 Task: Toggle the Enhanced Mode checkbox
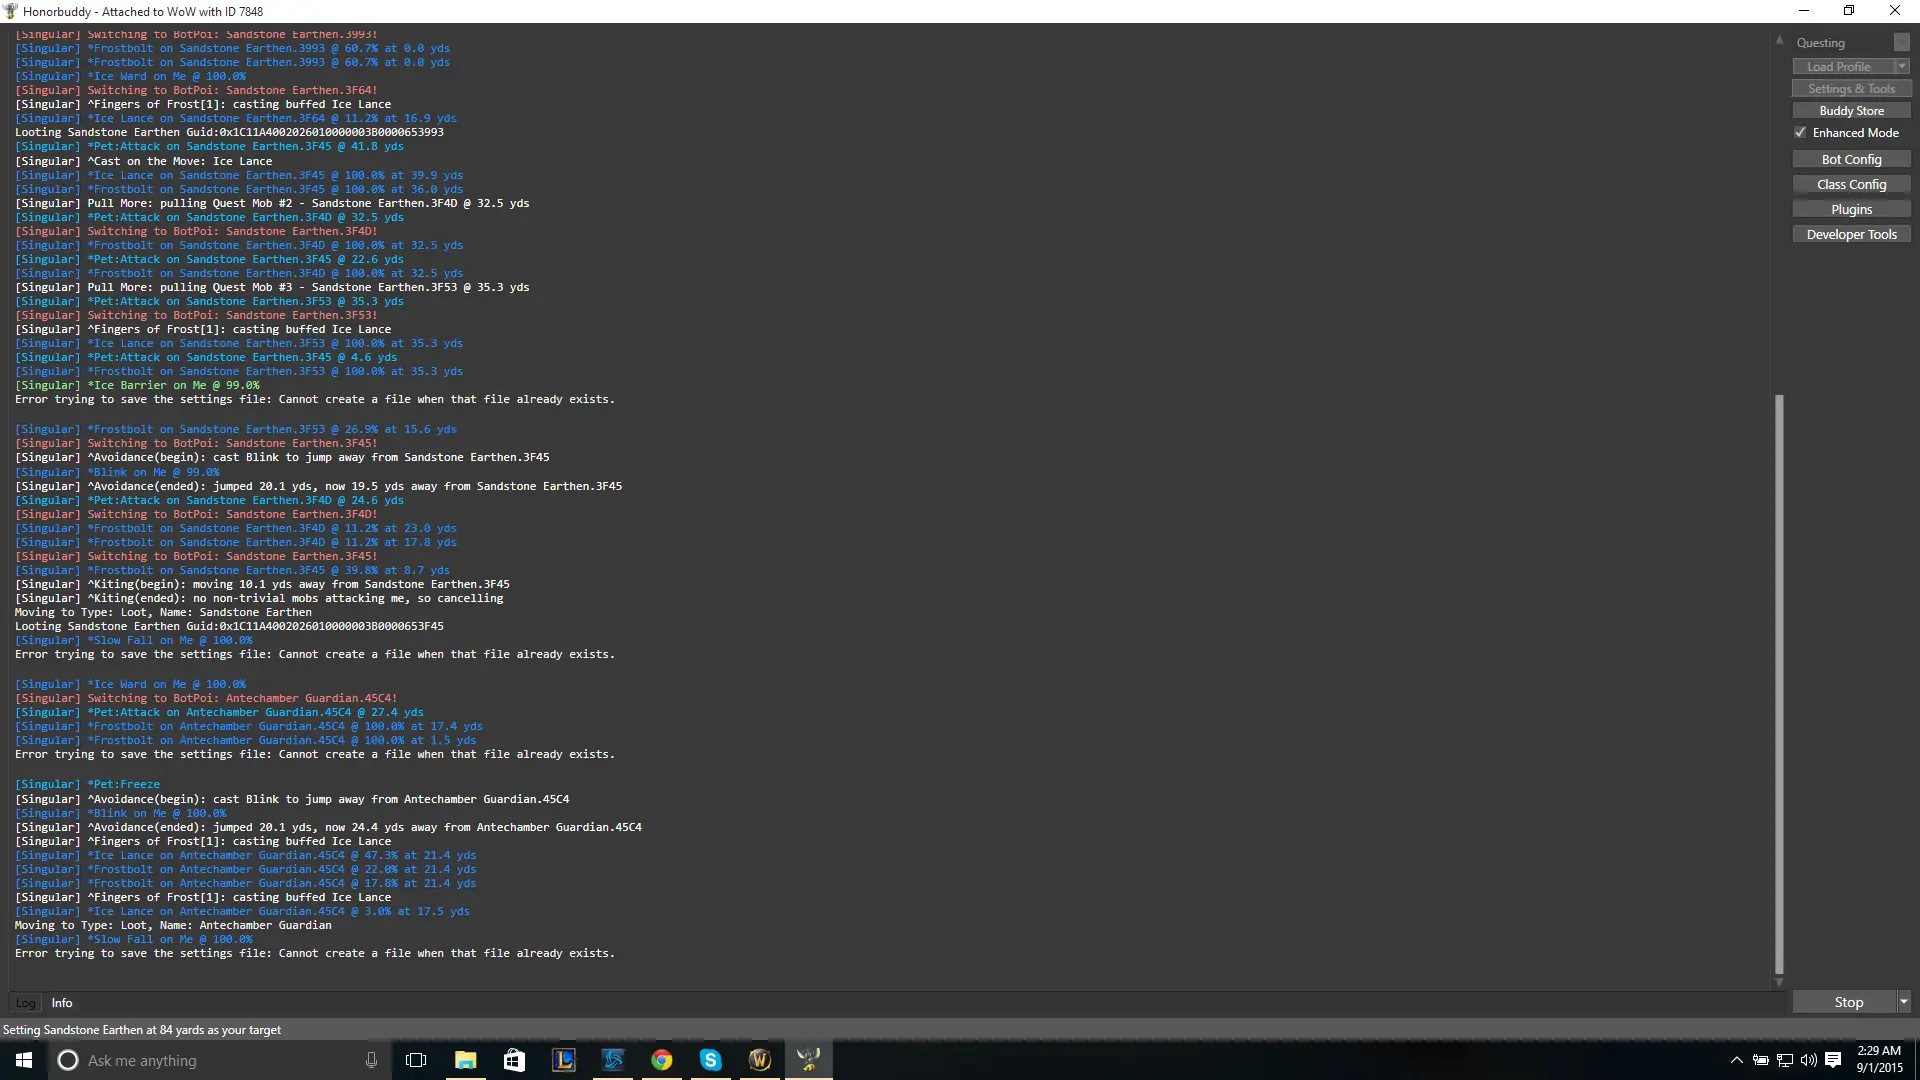(1800, 133)
